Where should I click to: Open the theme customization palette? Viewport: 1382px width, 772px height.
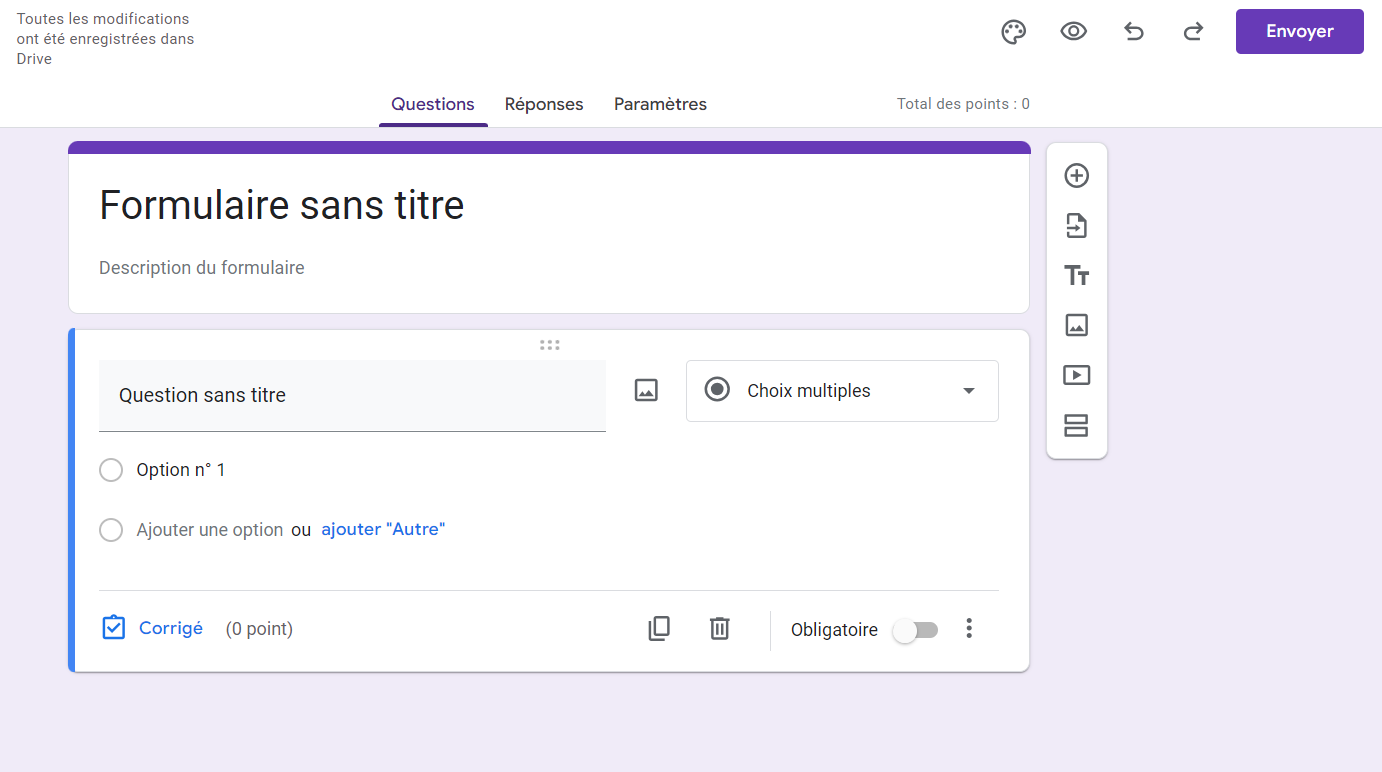tap(1014, 32)
